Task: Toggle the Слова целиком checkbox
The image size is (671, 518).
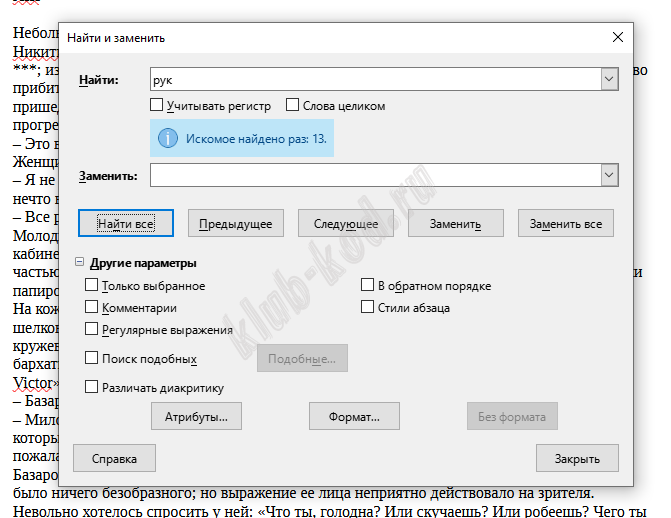Action: point(293,105)
